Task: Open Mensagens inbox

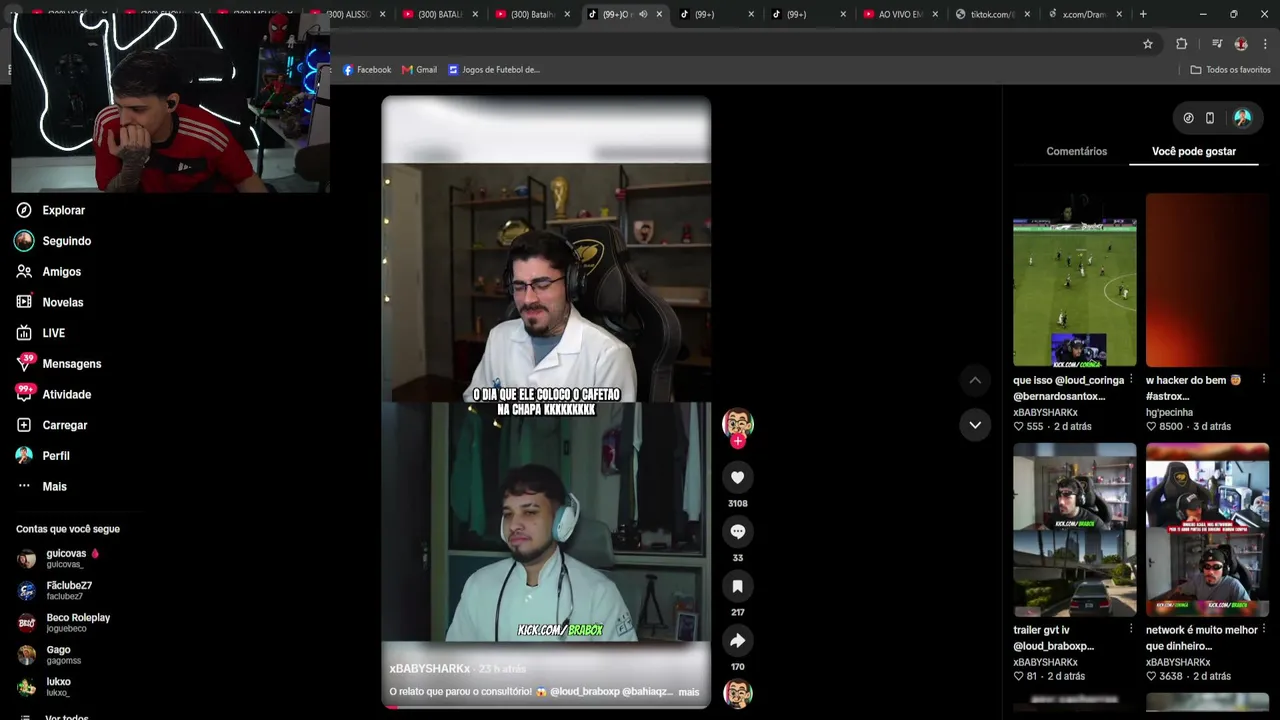Action: (x=71, y=364)
